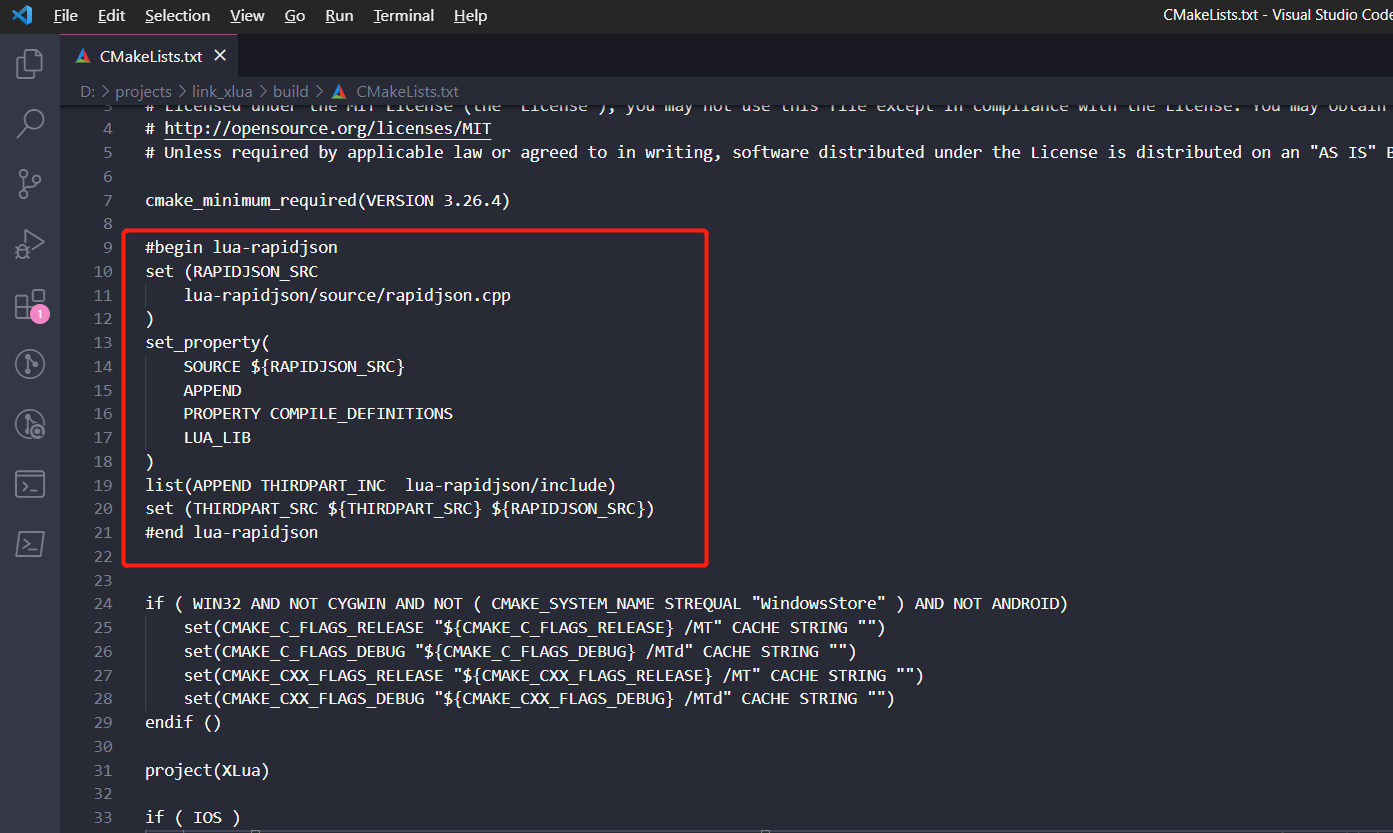Click the 'set (RAPIDJSON_SRC' line

[232, 271]
